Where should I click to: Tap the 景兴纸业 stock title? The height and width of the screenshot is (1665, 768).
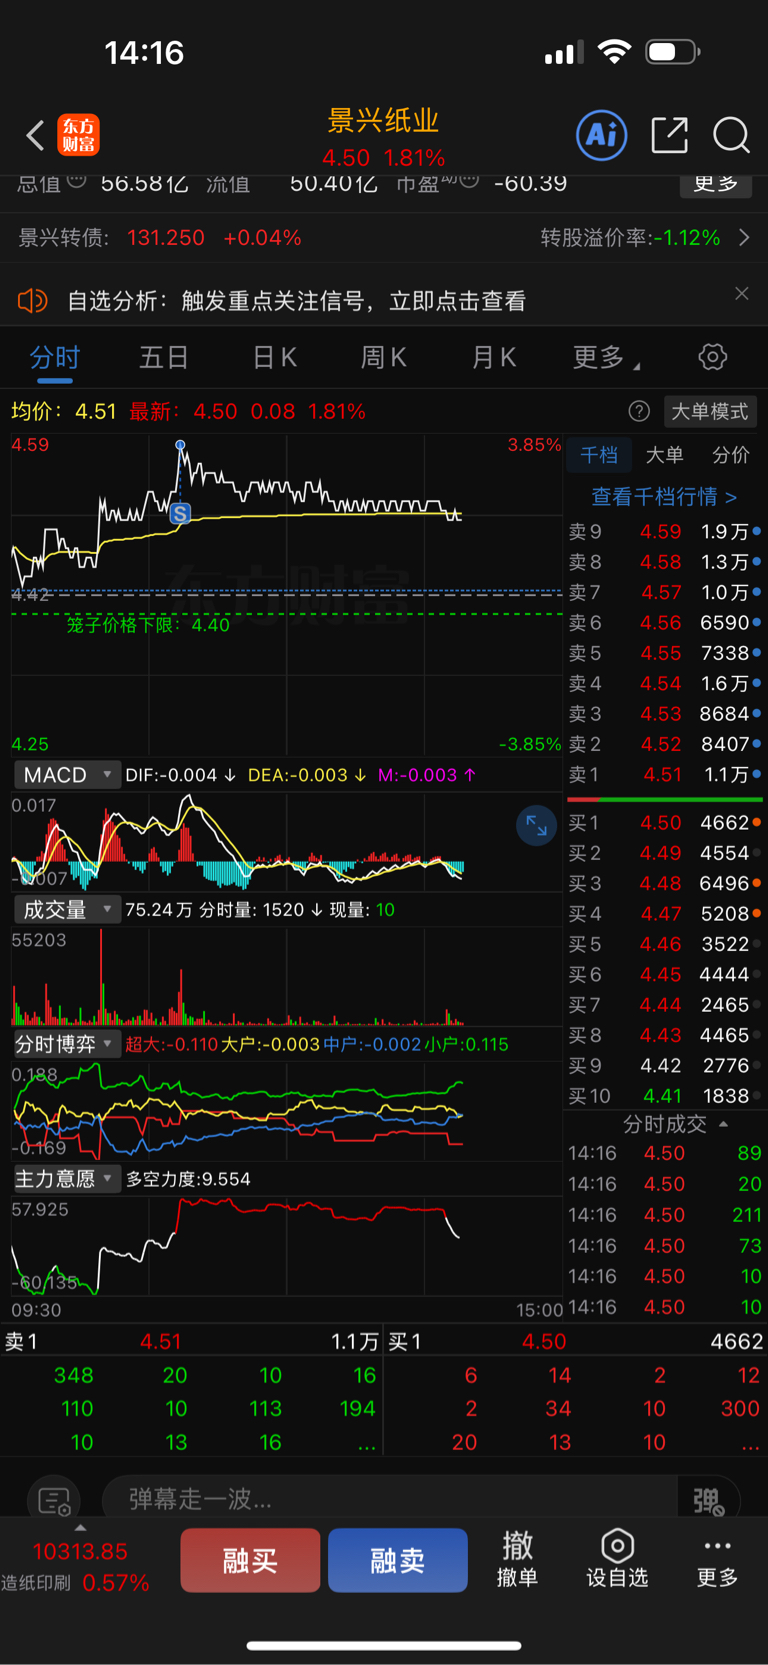click(384, 121)
